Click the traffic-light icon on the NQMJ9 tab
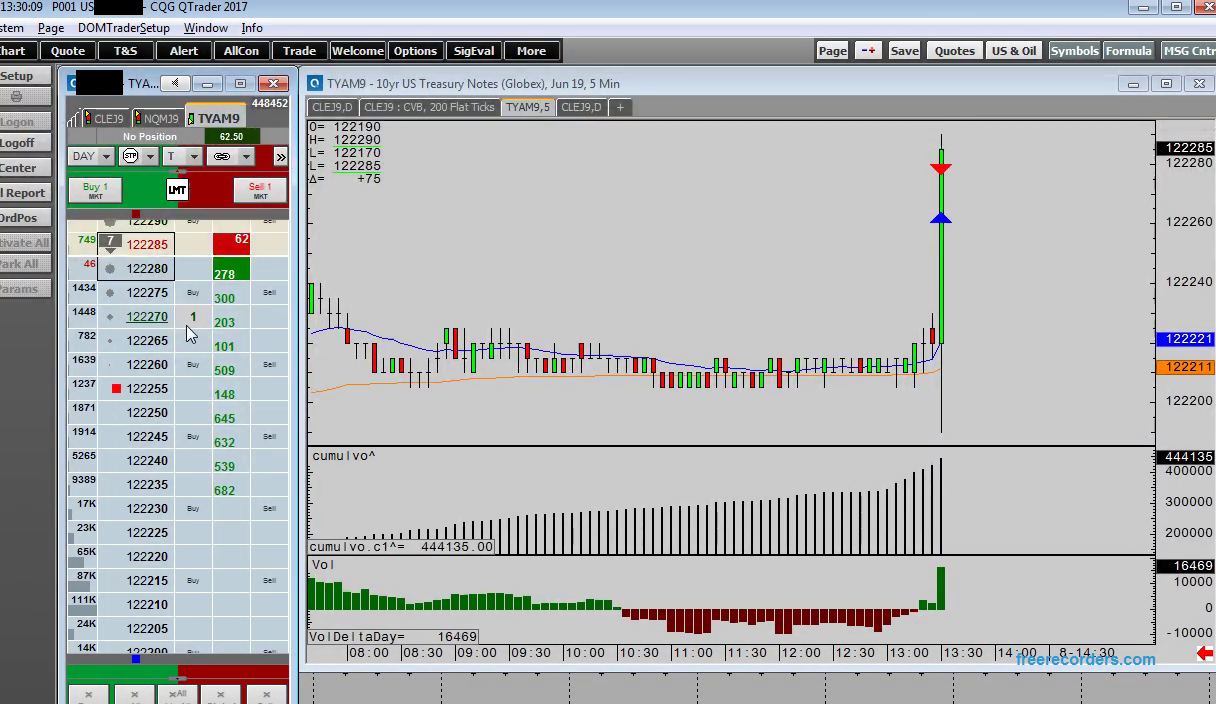The height and width of the screenshot is (704, 1216). click(x=138, y=118)
